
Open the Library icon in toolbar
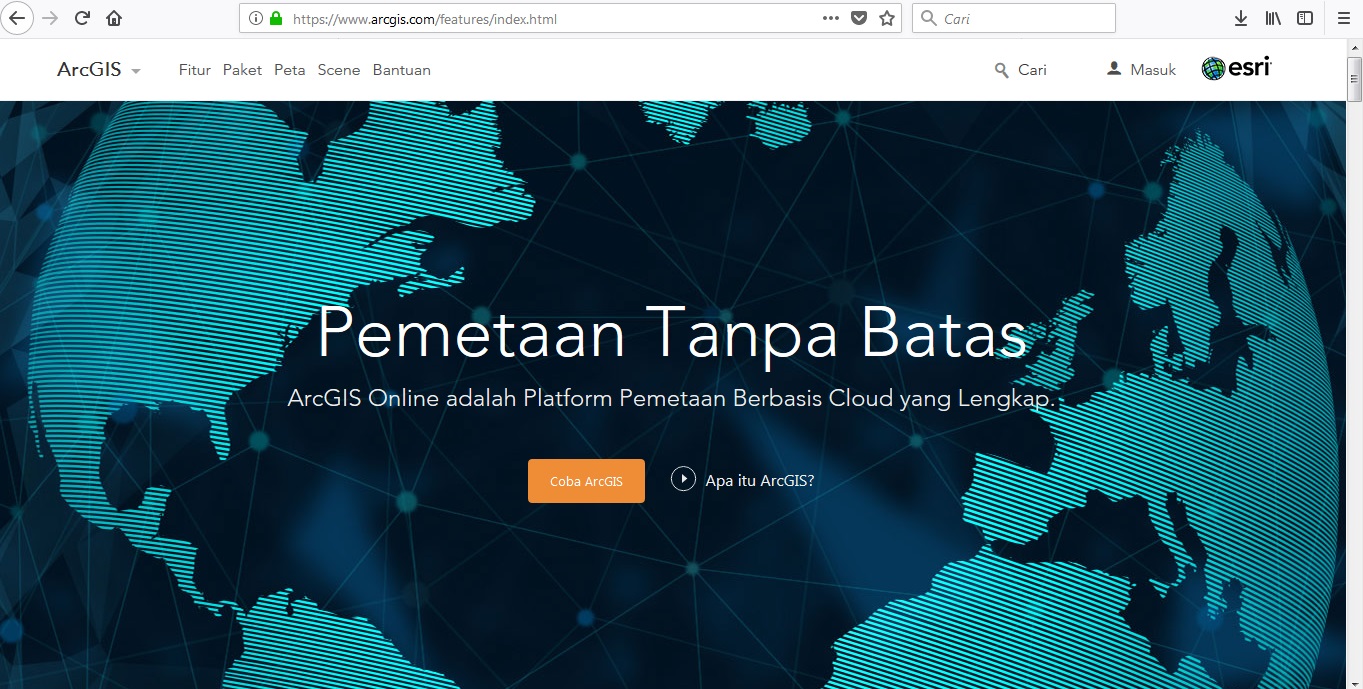pos(1272,18)
